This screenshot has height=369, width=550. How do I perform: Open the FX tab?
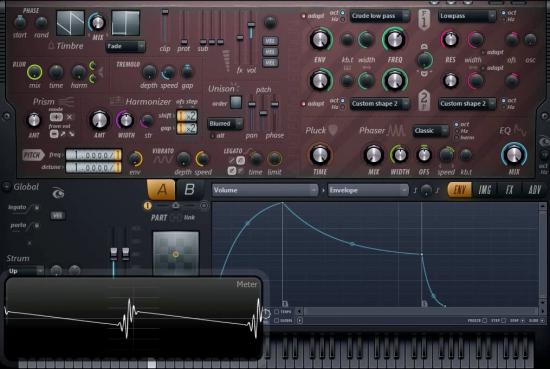coord(509,190)
